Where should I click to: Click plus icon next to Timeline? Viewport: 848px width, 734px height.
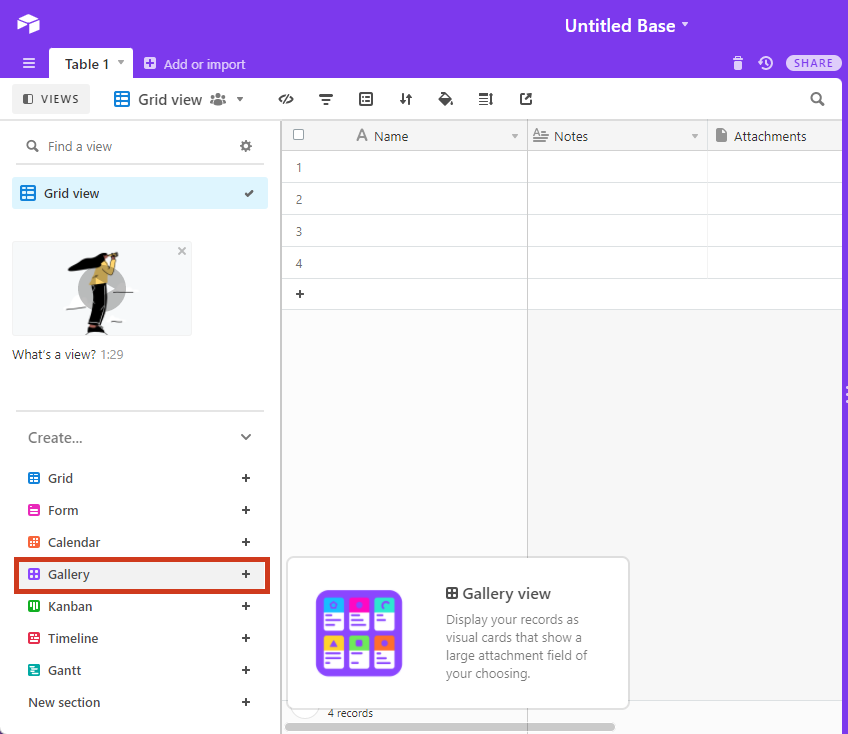click(x=246, y=638)
